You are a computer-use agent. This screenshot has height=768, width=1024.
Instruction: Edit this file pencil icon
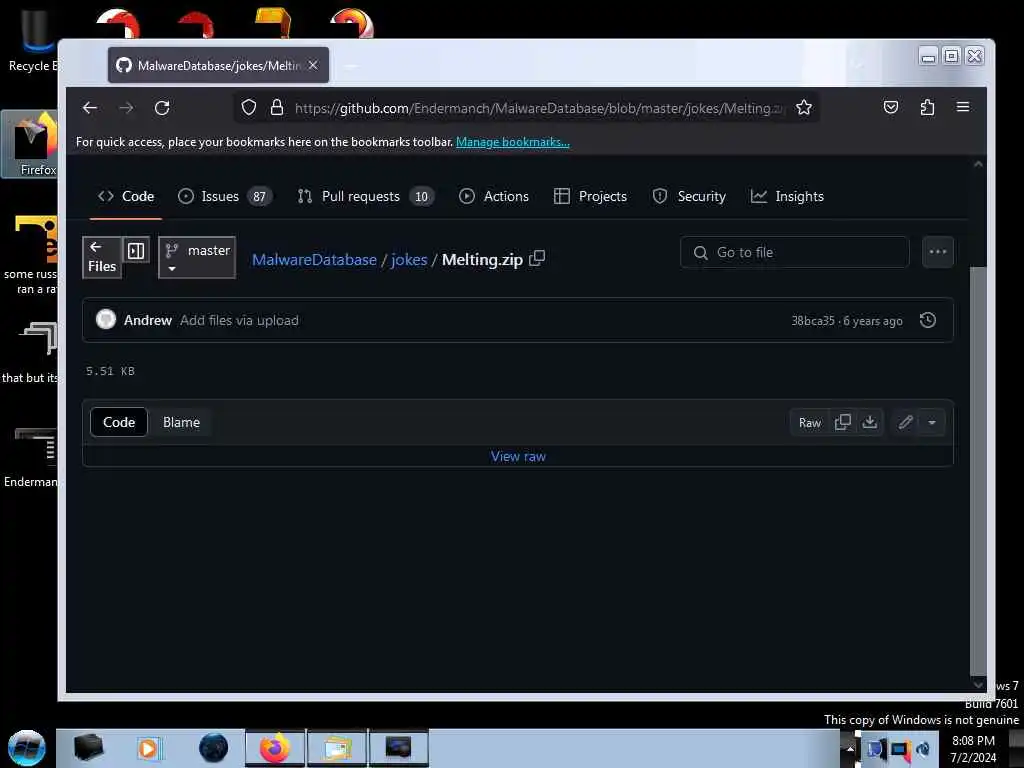click(905, 423)
